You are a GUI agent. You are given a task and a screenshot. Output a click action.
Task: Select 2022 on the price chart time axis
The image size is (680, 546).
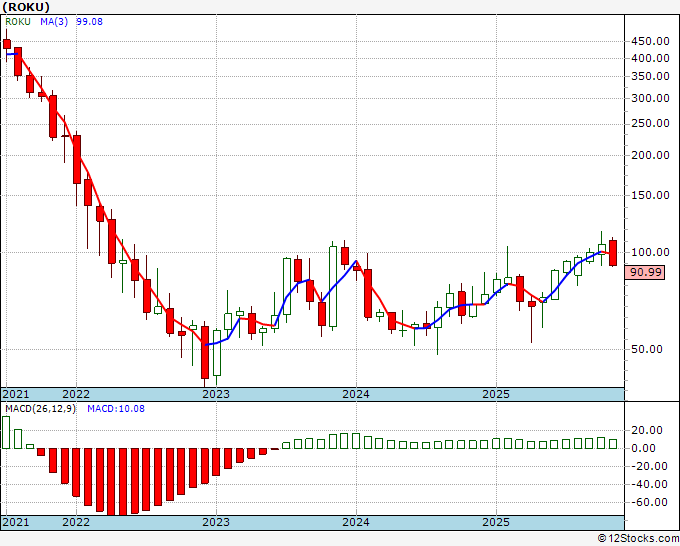tap(76, 394)
